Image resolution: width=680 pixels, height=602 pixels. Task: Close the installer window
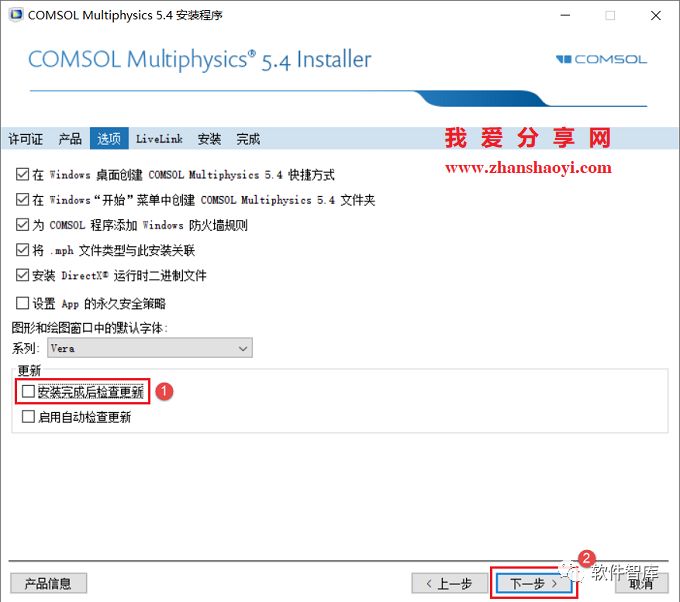click(656, 15)
